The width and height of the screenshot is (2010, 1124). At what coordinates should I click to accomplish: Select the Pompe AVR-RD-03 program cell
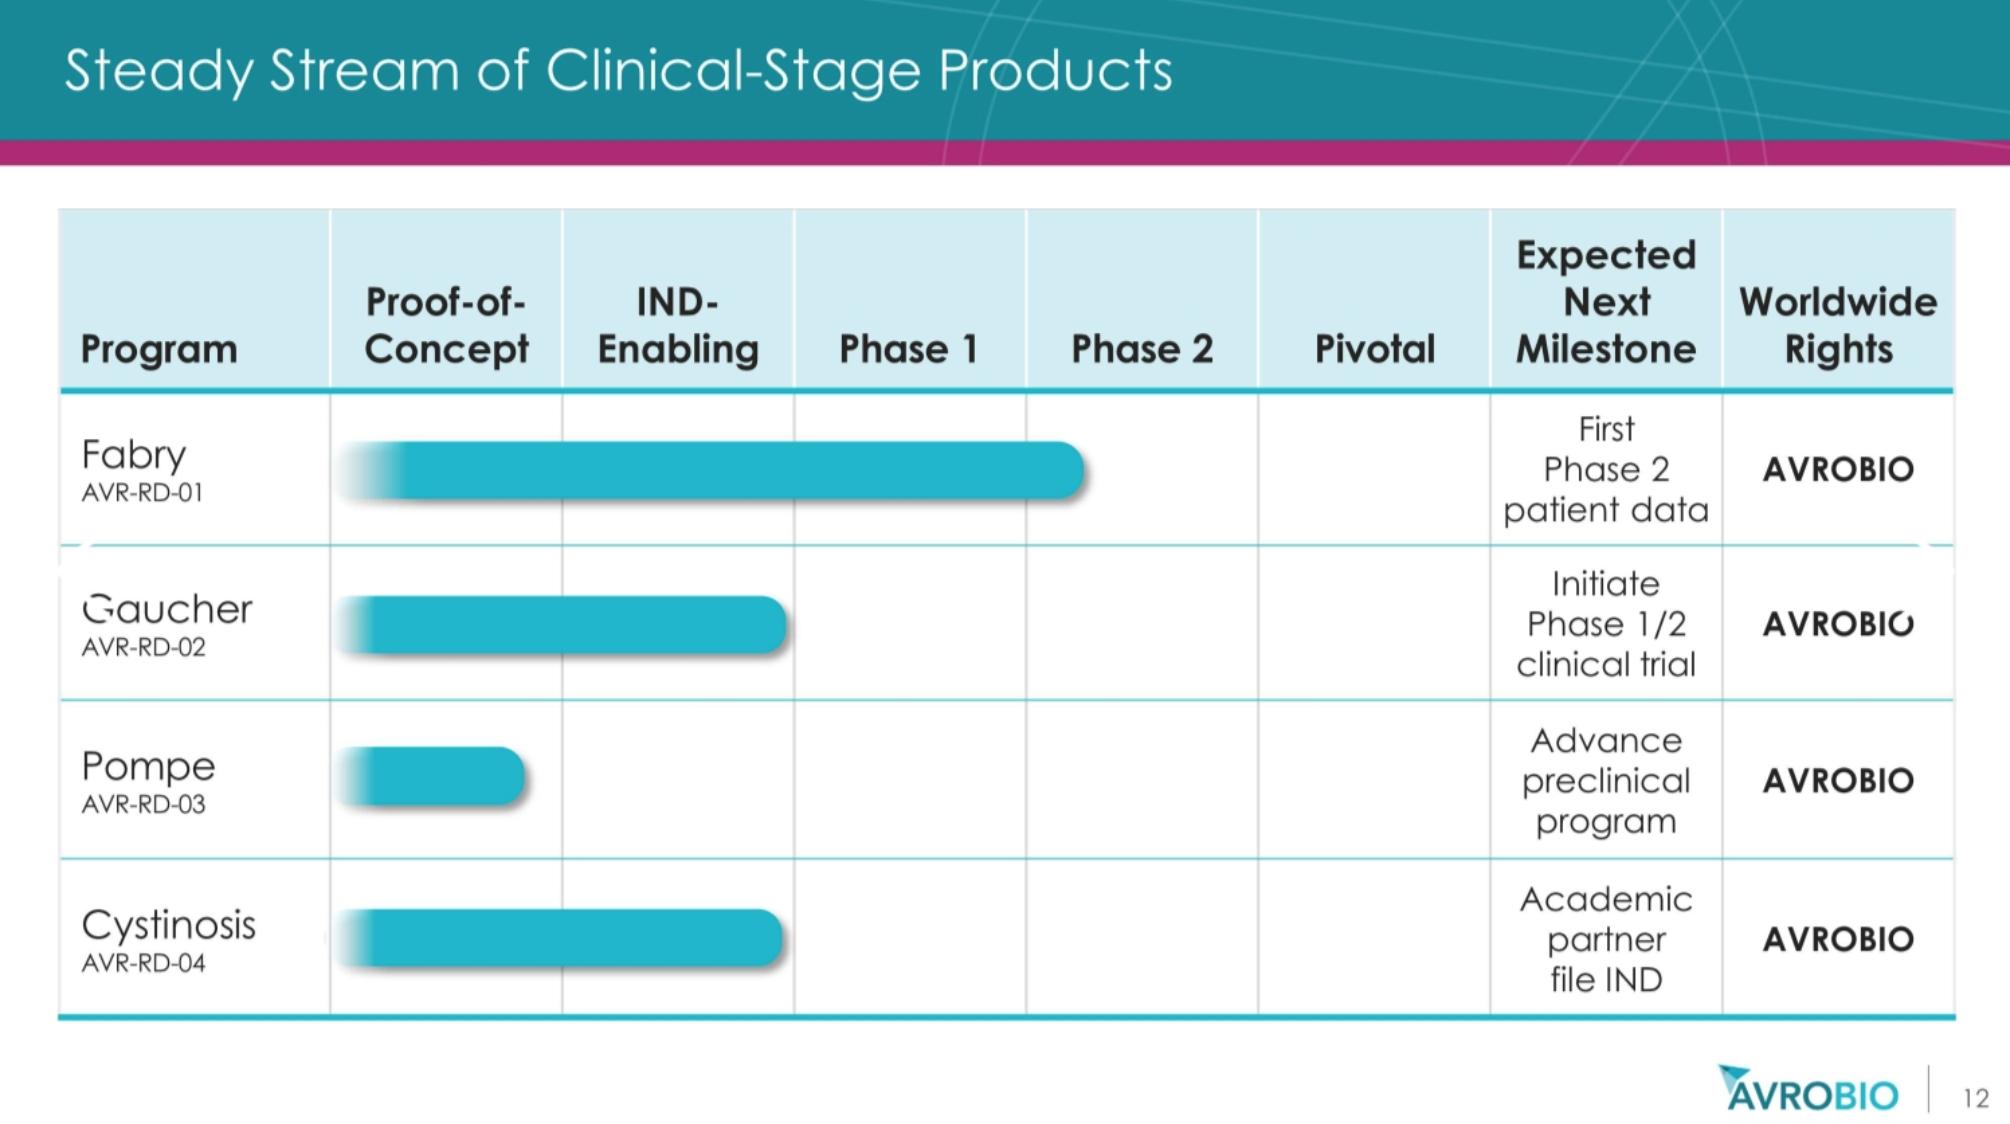pos(148,780)
